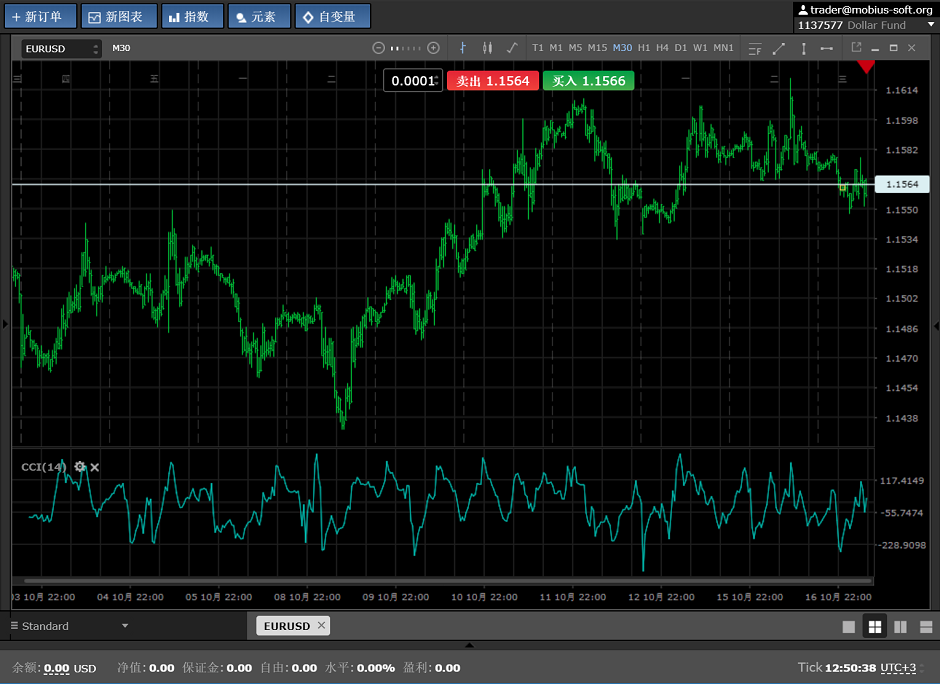Screen dimensions: 940x684
Task: Click the red triangle marker at chart top
Action: 865,66
